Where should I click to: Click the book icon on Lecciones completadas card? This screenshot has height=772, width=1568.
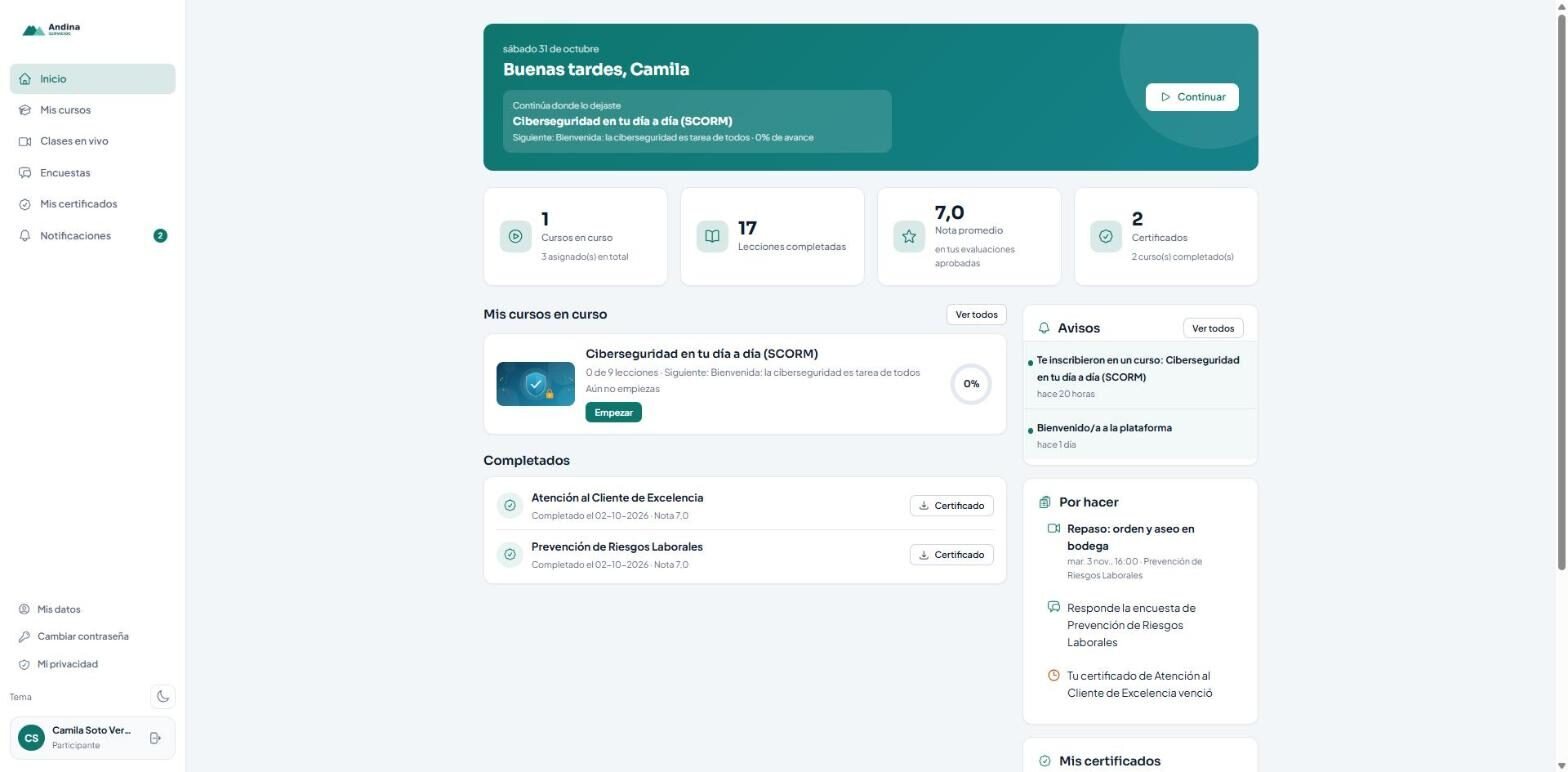712,237
